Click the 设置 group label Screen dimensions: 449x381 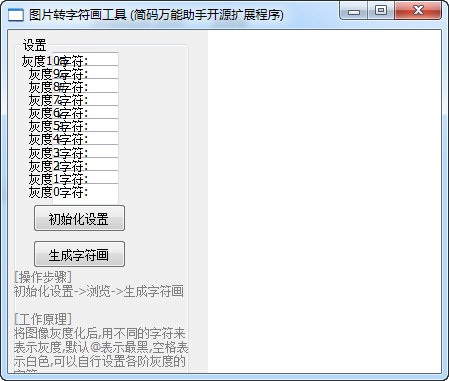coord(34,45)
